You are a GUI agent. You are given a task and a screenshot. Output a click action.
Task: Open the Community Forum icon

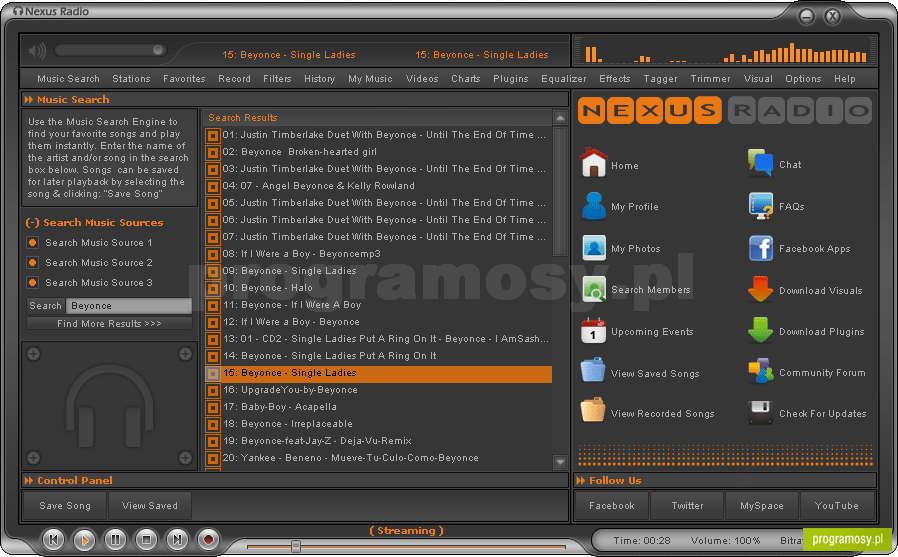click(x=761, y=372)
